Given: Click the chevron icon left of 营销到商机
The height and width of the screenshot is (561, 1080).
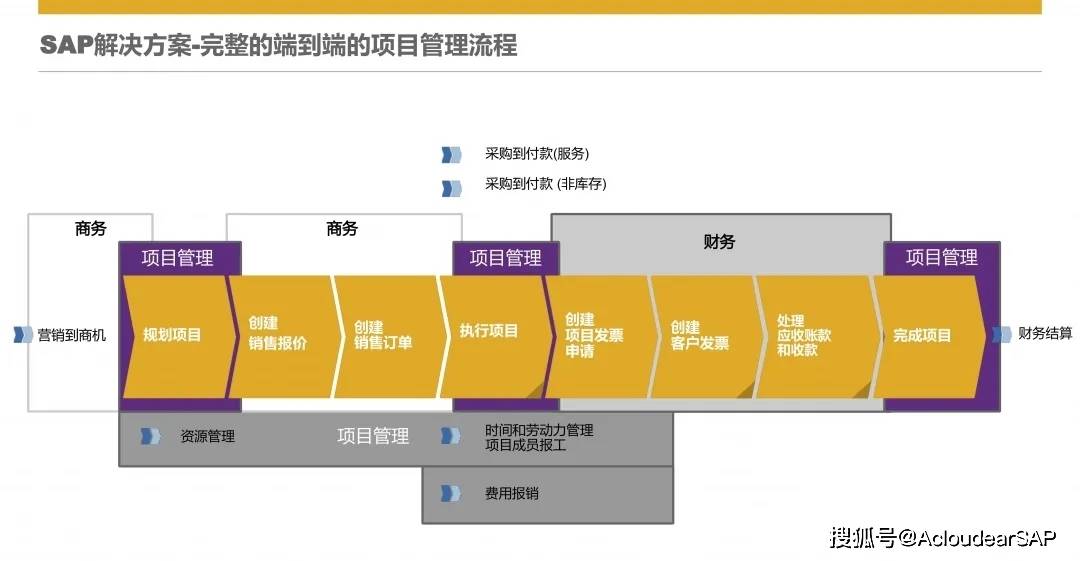Looking at the screenshot, I should (x=23, y=335).
